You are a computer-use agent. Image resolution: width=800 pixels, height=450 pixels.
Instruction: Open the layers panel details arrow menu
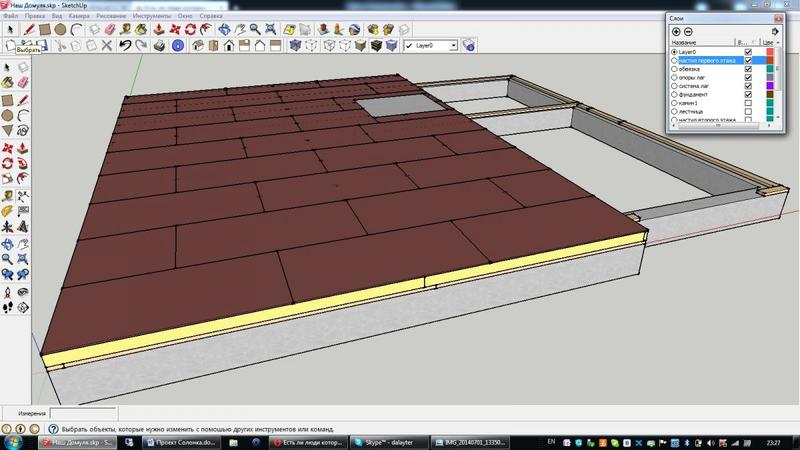tap(774, 32)
